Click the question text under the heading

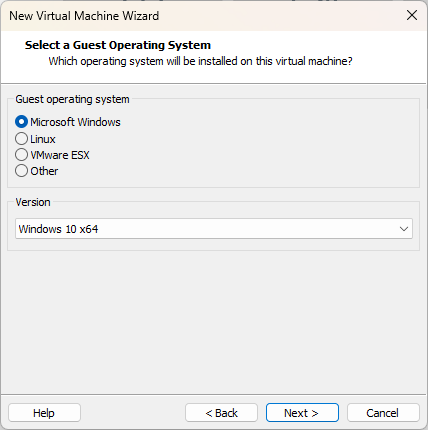(200, 61)
